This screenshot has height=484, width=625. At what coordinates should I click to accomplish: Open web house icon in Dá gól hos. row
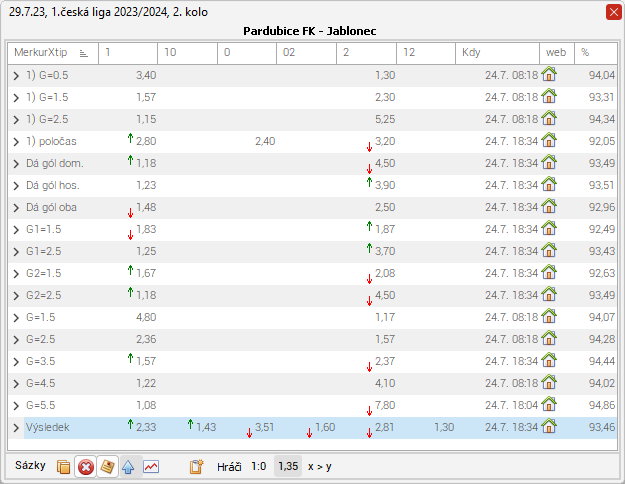pyautogui.click(x=549, y=183)
